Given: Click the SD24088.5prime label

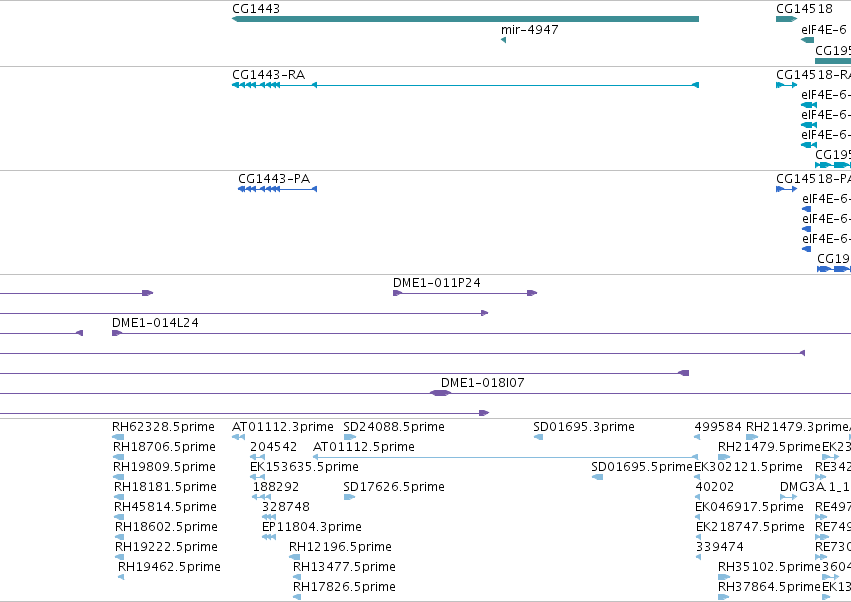Looking at the screenshot, I should pyautogui.click(x=394, y=427).
